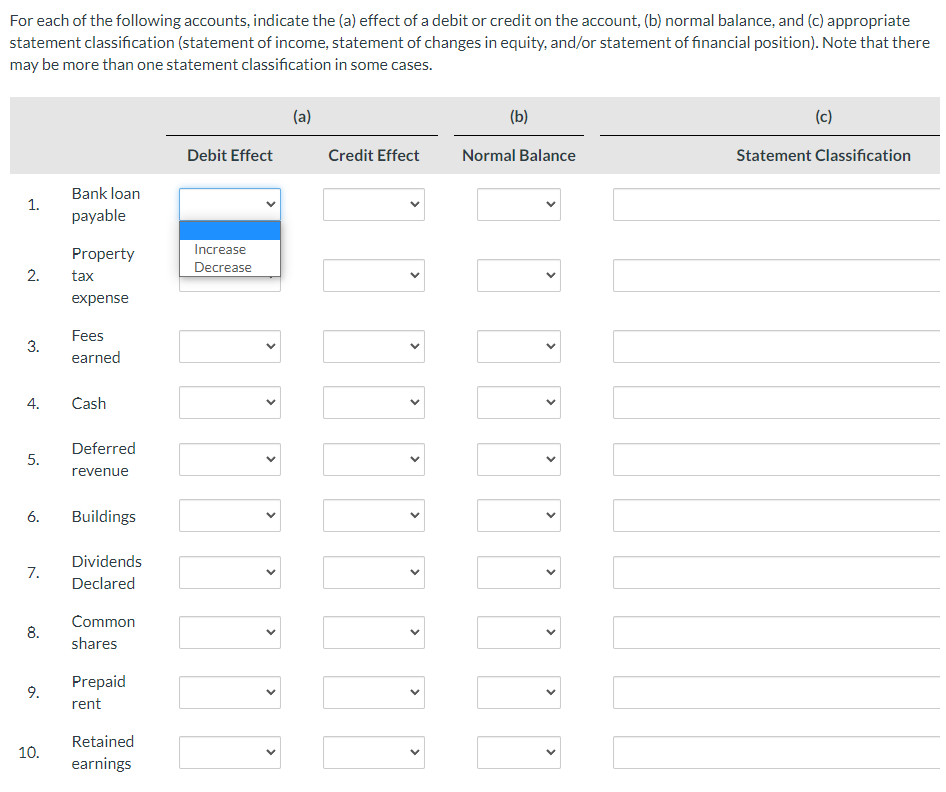This screenshot has height=792, width=946.
Task: Open Credit Effect dropdown for Fees earned
Action: click(x=373, y=346)
